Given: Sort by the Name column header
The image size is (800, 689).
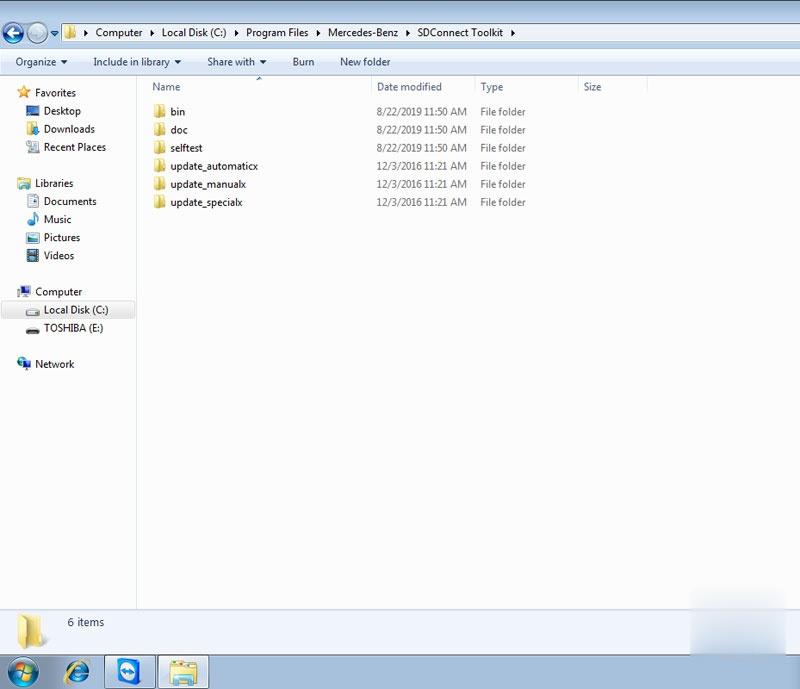Looking at the screenshot, I should pos(166,87).
